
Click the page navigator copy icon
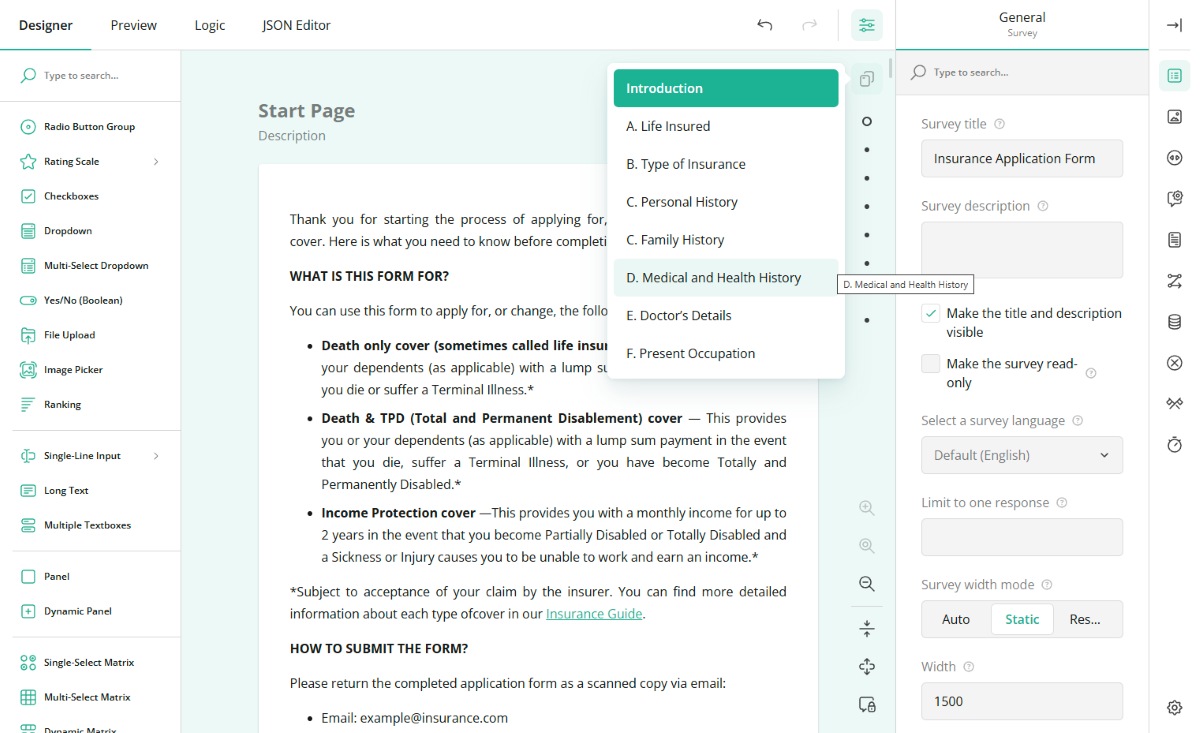point(867,79)
